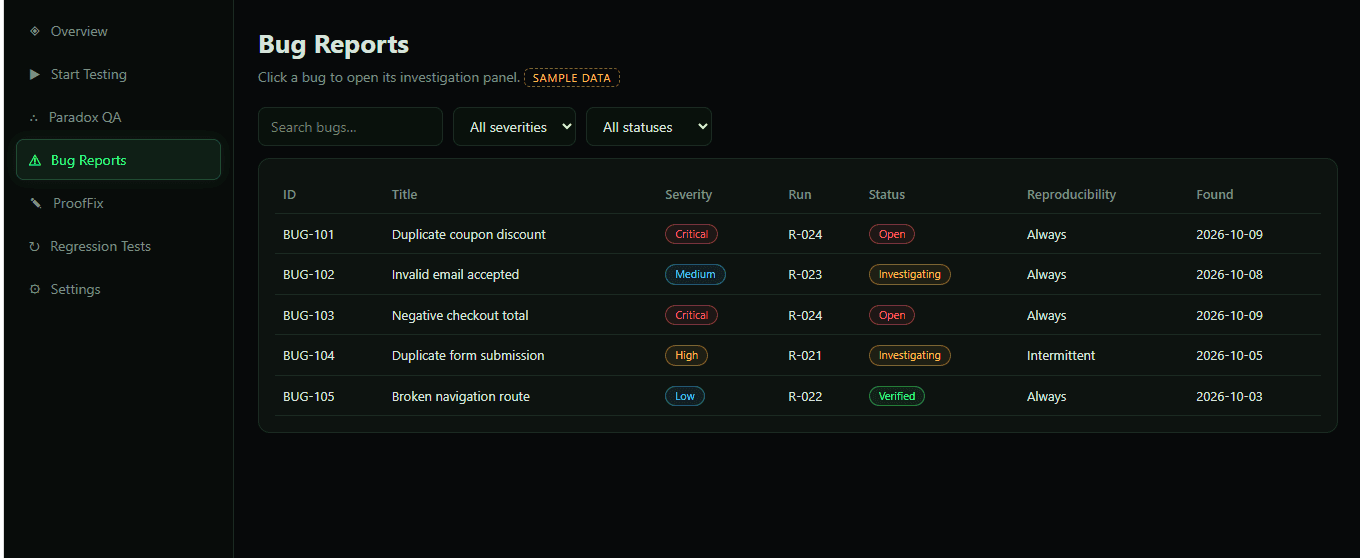Click the Open status badge for BUG-101
Image resolution: width=1360 pixels, height=558 pixels.
pos(892,234)
